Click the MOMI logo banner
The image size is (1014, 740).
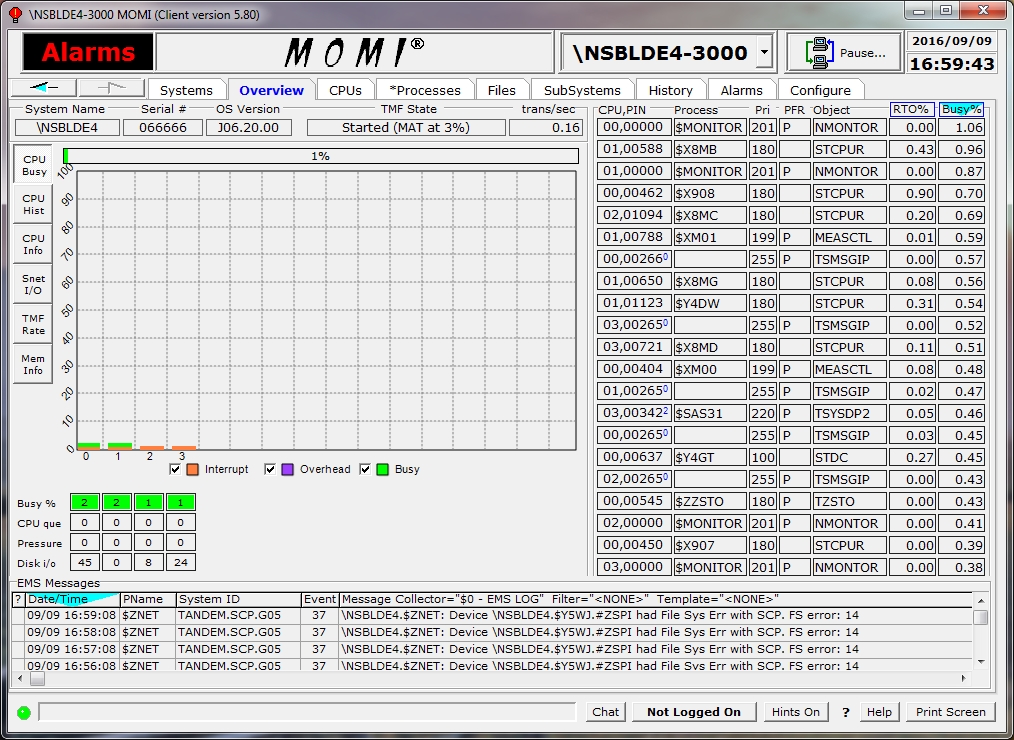(x=354, y=53)
